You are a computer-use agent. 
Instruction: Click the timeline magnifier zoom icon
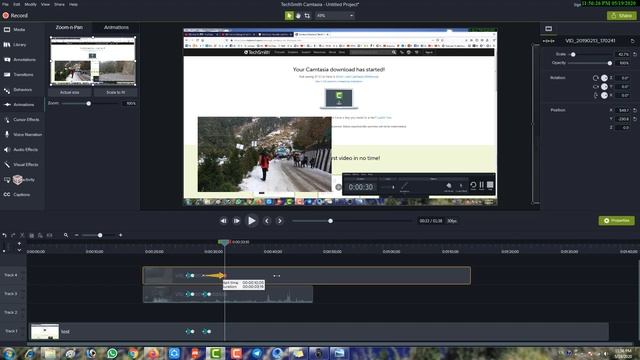coord(66,236)
